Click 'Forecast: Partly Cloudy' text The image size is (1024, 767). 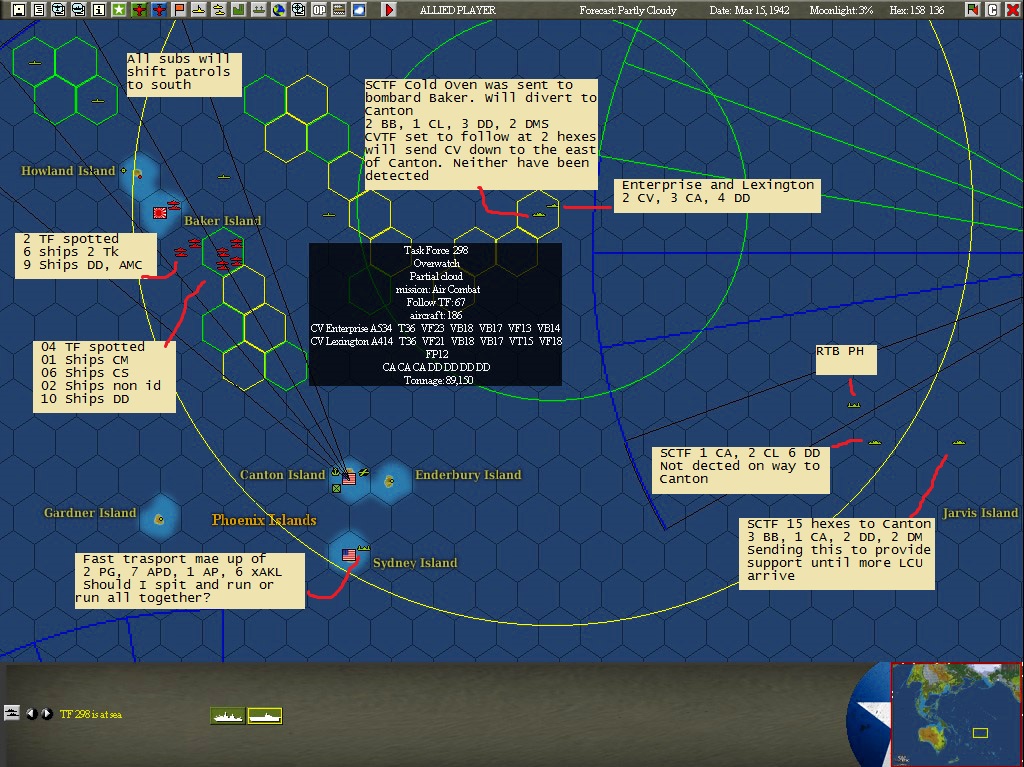pyautogui.click(x=628, y=10)
